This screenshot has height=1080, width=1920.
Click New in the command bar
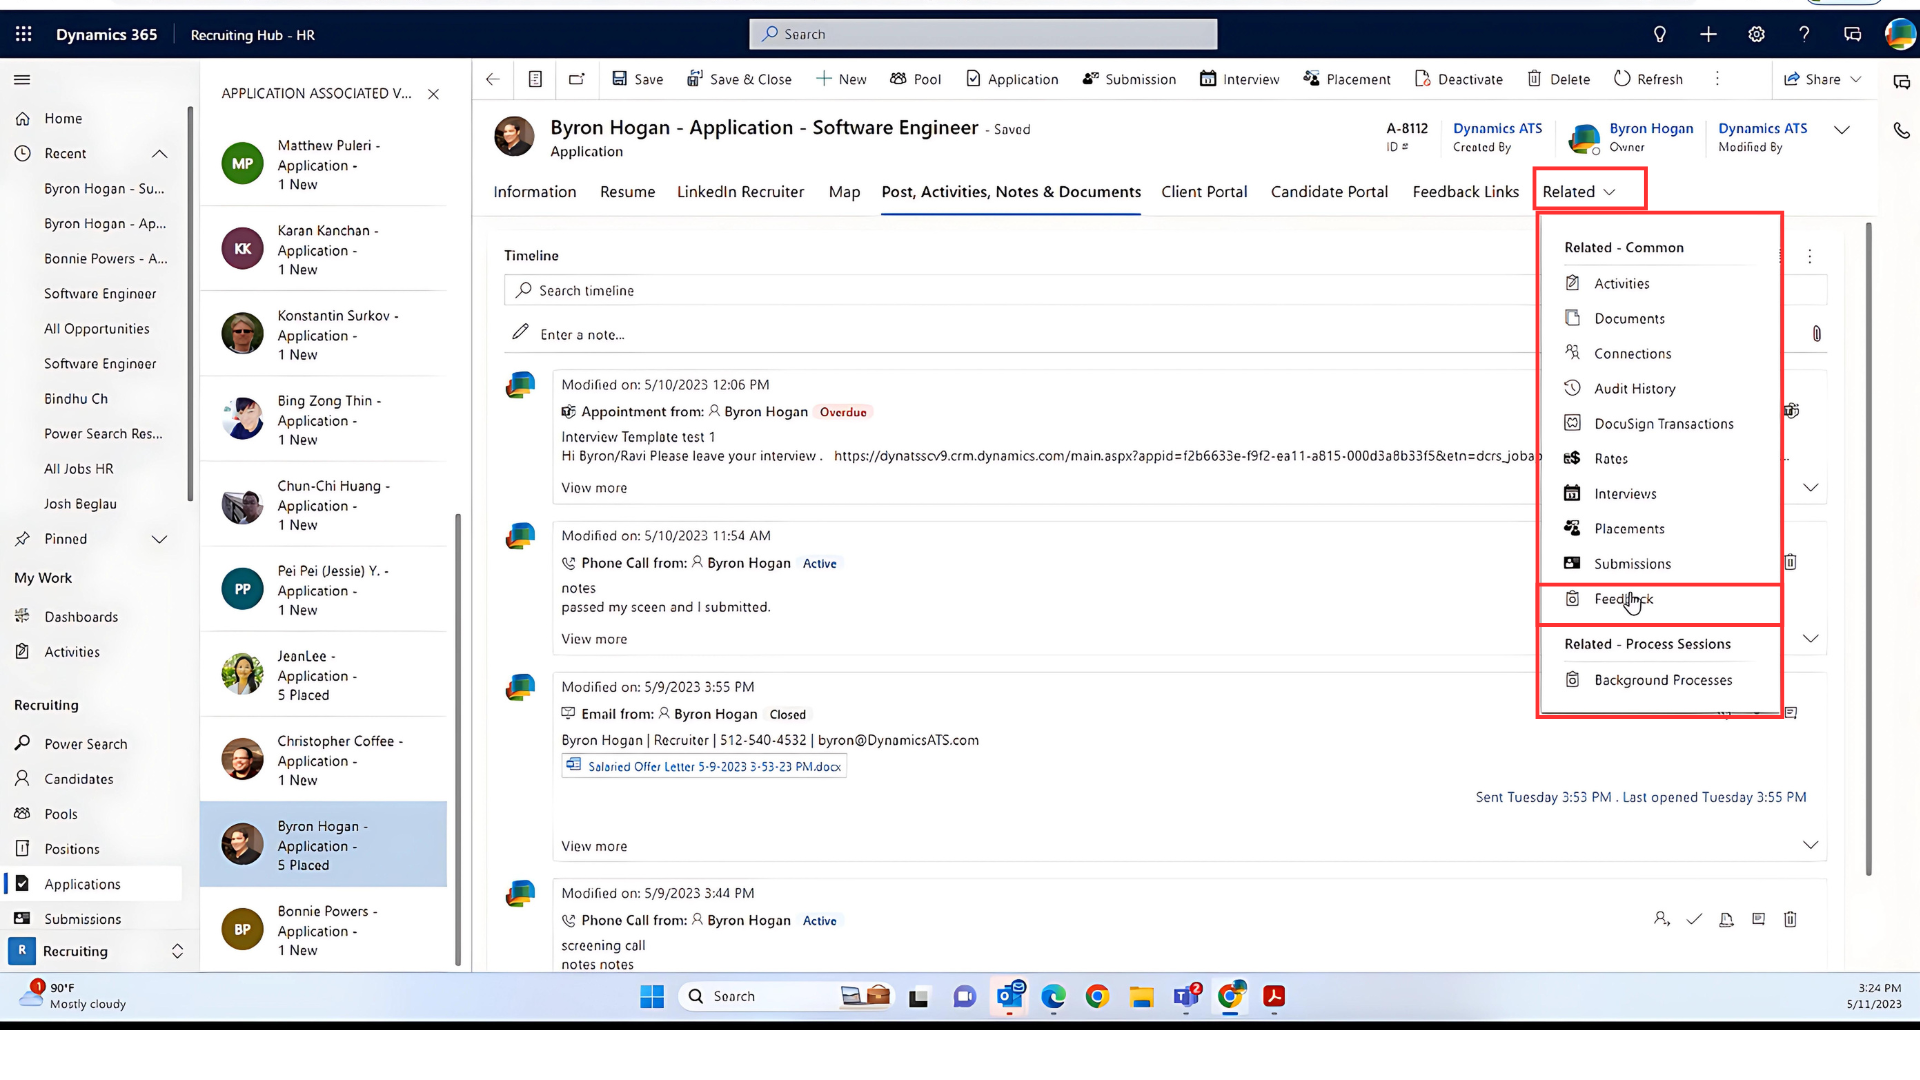click(841, 79)
